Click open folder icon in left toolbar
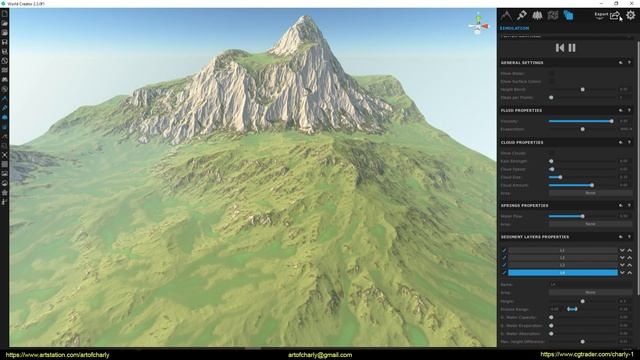Viewport: 640px width, 360px height. coord(4,23)
